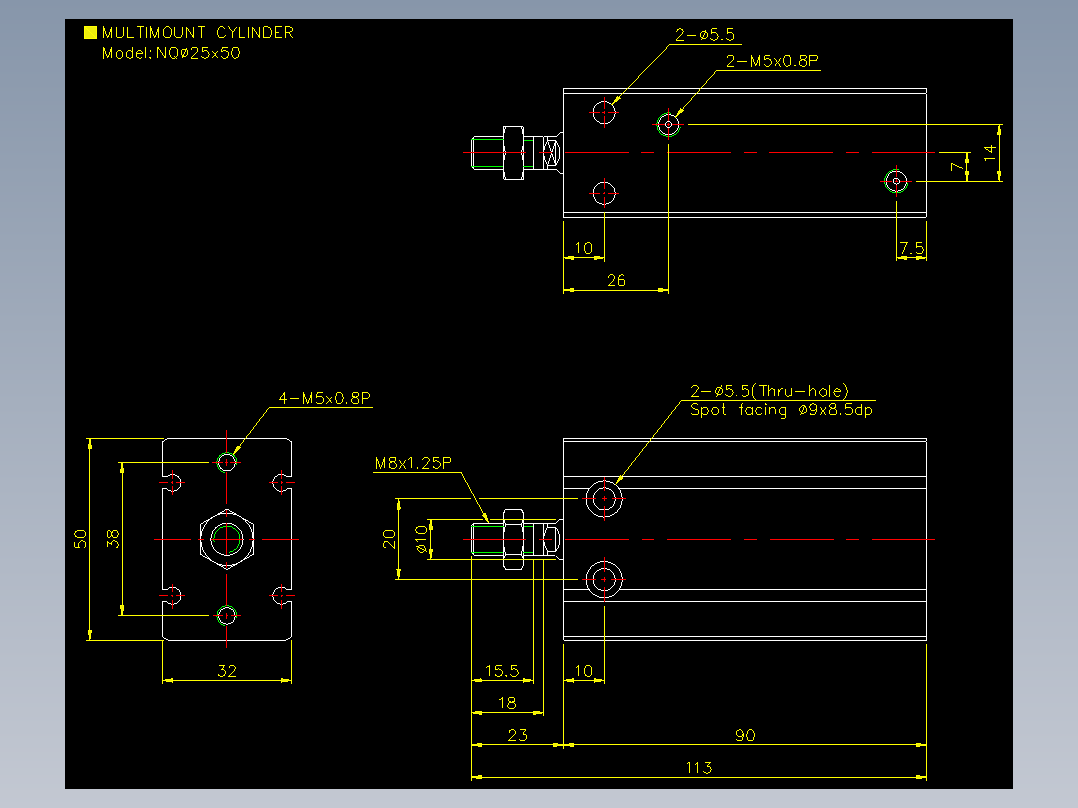Select the "38" vertical dimension
The height and width of the screenshot is (808, 1078).
113,538
